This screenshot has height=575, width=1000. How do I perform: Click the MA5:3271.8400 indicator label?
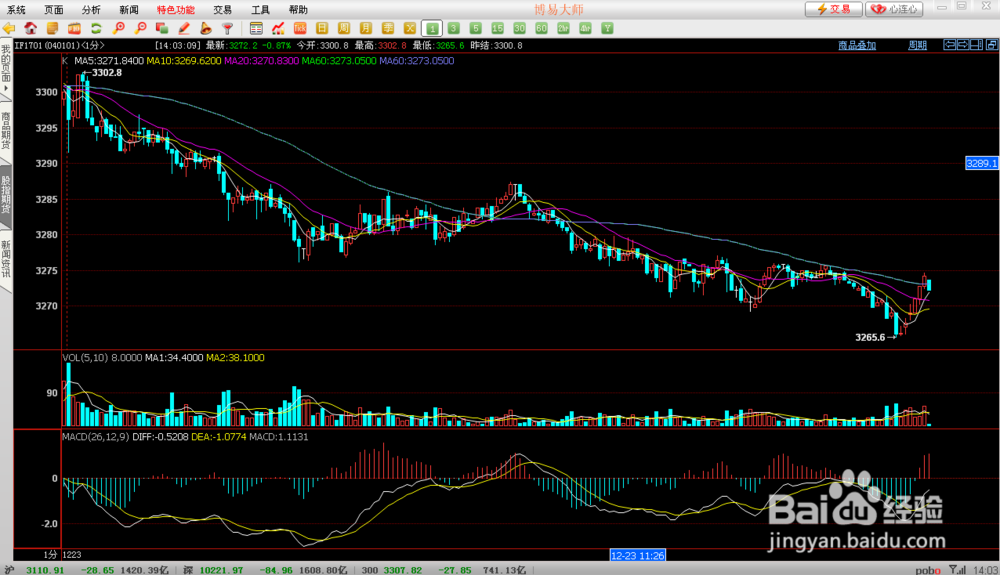click(x=109, y=61)
